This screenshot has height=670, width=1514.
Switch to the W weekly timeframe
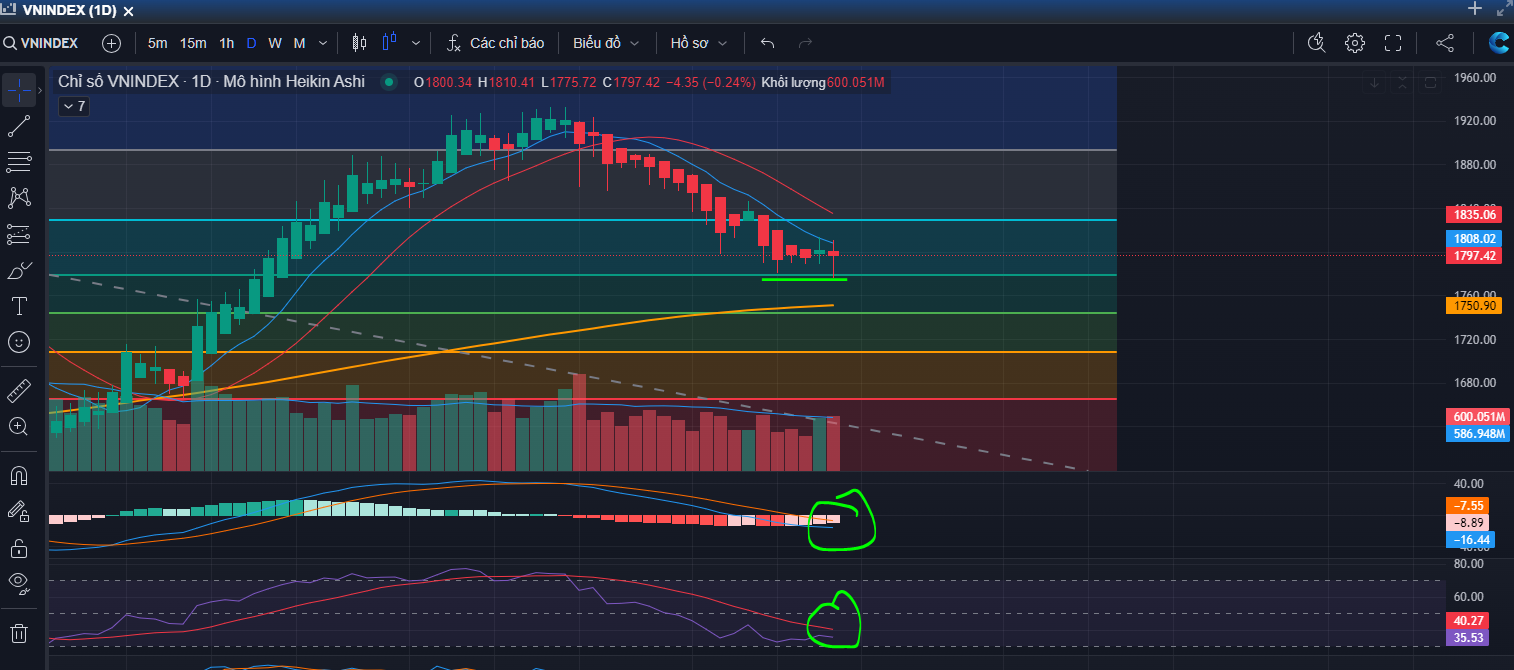click(x=275, y=43)
